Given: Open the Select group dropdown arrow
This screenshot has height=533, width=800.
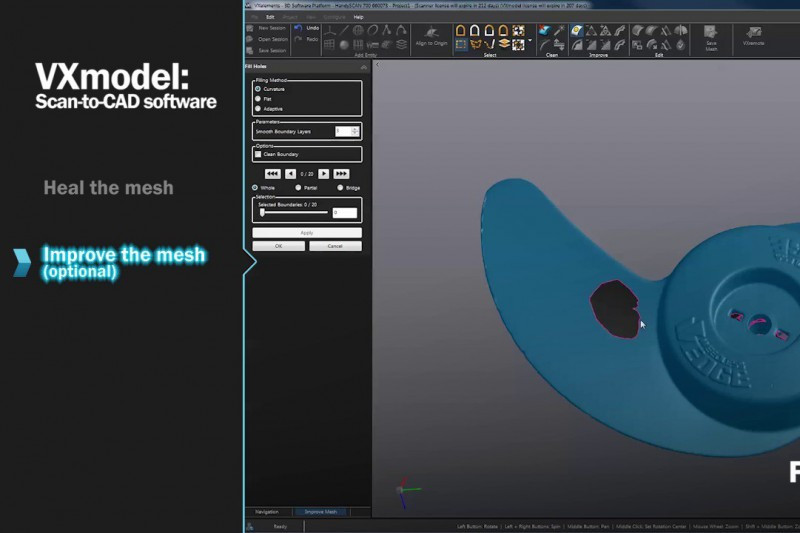Looking at the screenshot, I should click(x=530, y=40).
